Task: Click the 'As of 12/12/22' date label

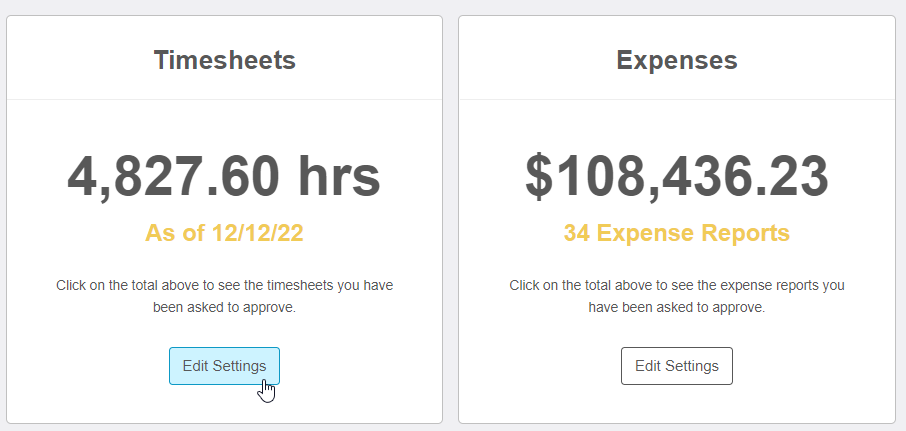Action: click(224, 233)
